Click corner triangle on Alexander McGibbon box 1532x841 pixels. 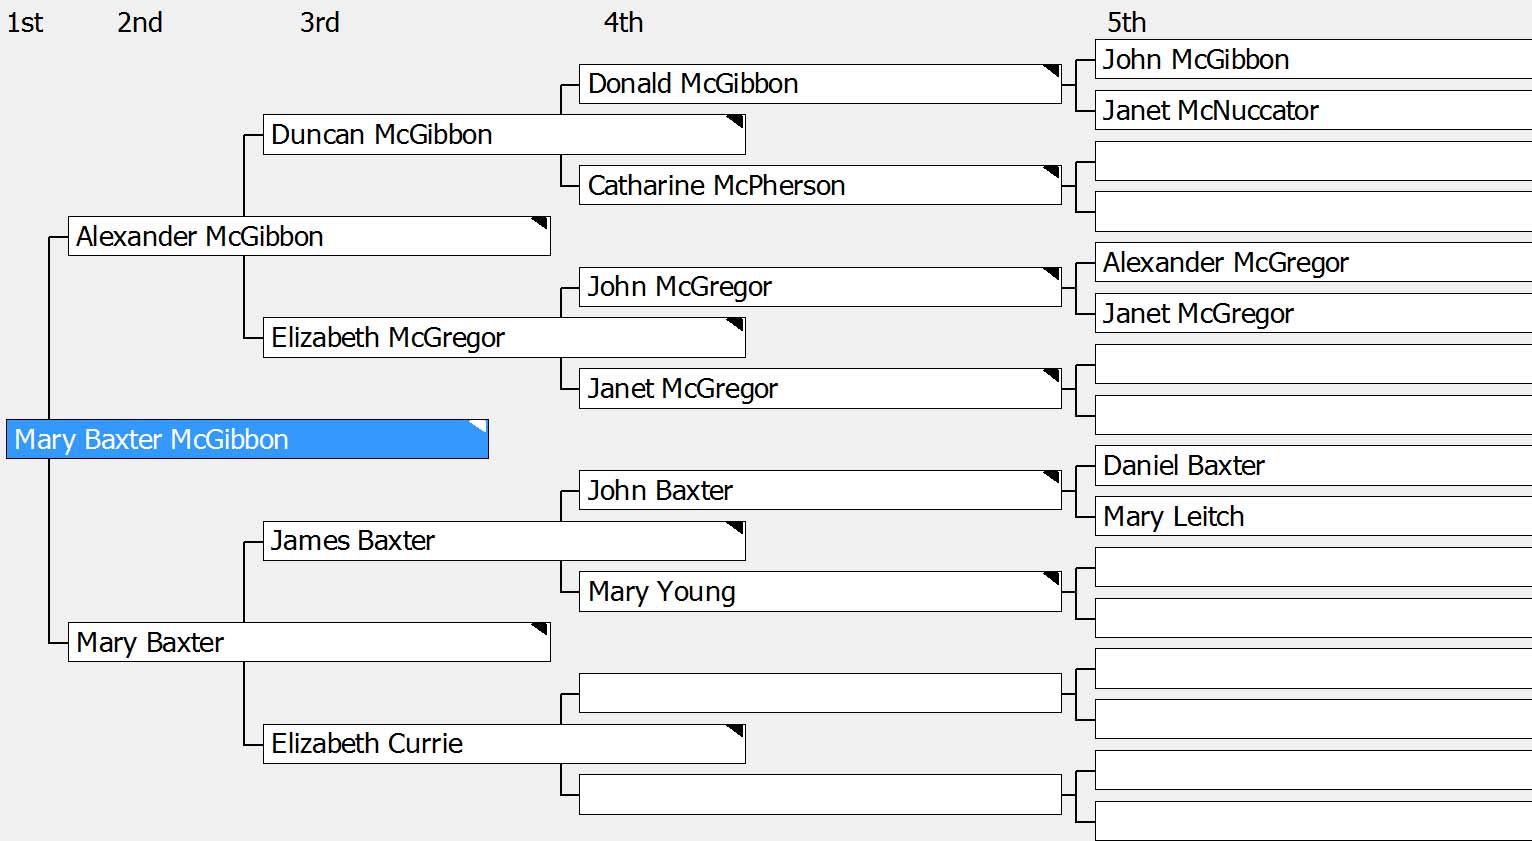pos(540,223)
